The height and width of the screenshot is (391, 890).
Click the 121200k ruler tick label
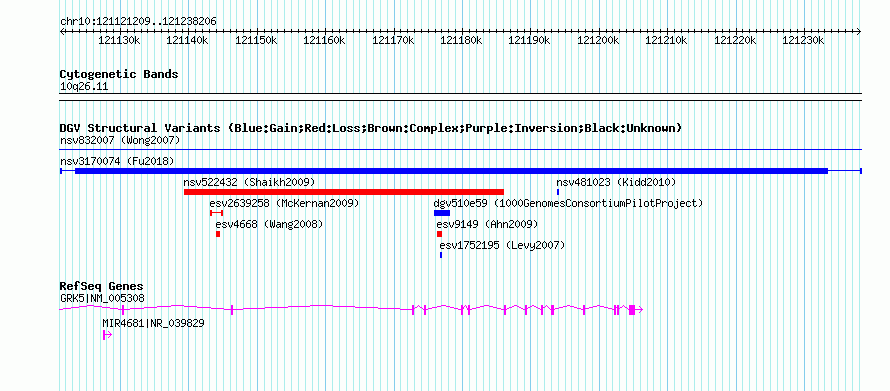tap(597, 40)
